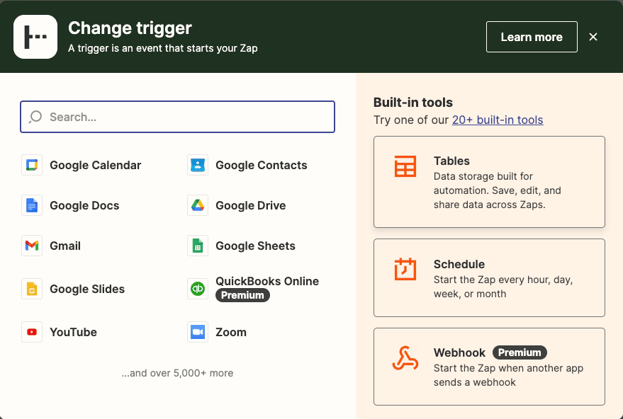Choose the Gmail envelope icon
Screen dimensions: 623x419
32,246
